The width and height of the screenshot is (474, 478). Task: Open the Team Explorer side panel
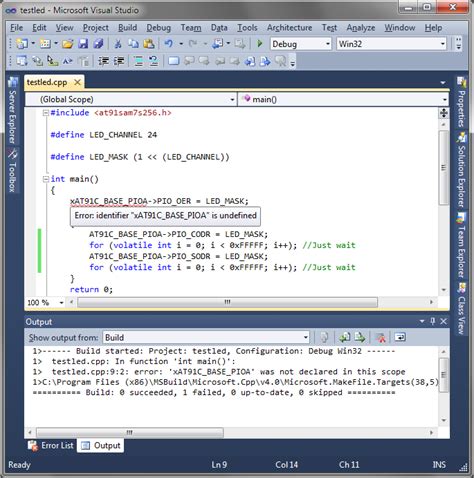tap(461, 246)
